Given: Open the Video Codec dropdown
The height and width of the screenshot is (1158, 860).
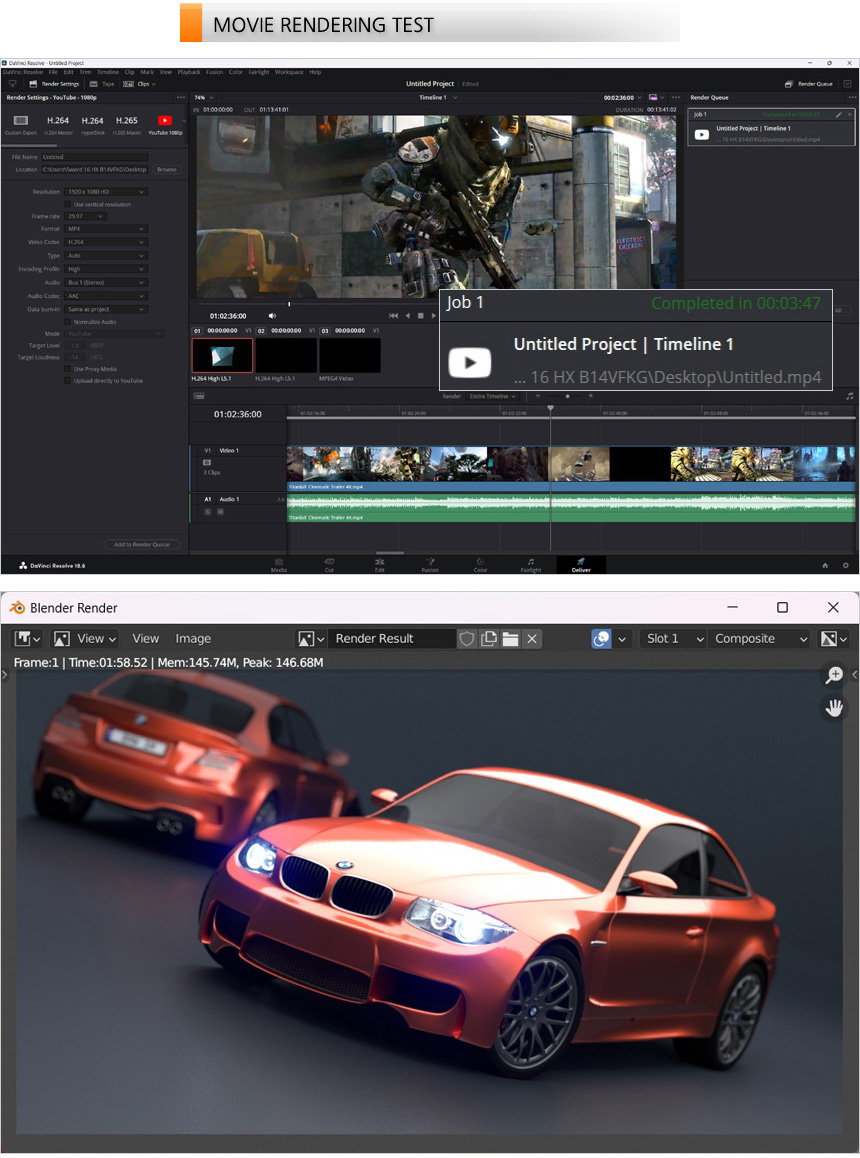Looking at the screenshot, I should click(x=105, y=242).
